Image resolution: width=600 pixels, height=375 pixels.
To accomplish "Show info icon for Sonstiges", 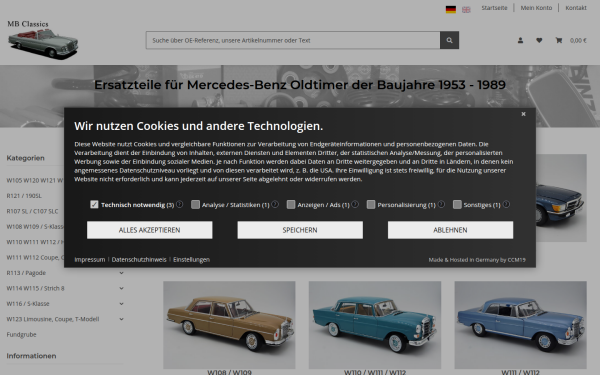I will click(506, 204).
